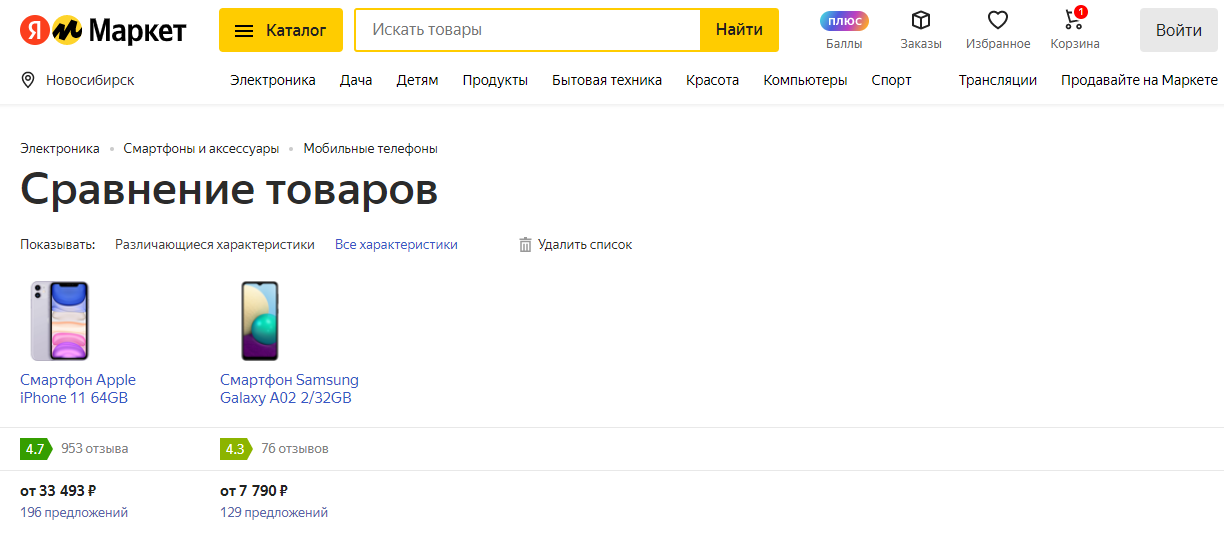The width and height of the screenshot is (1224, 534).
Task: Open the Samsung Galaxy A02 product image
Action: (x=260, y=321)
